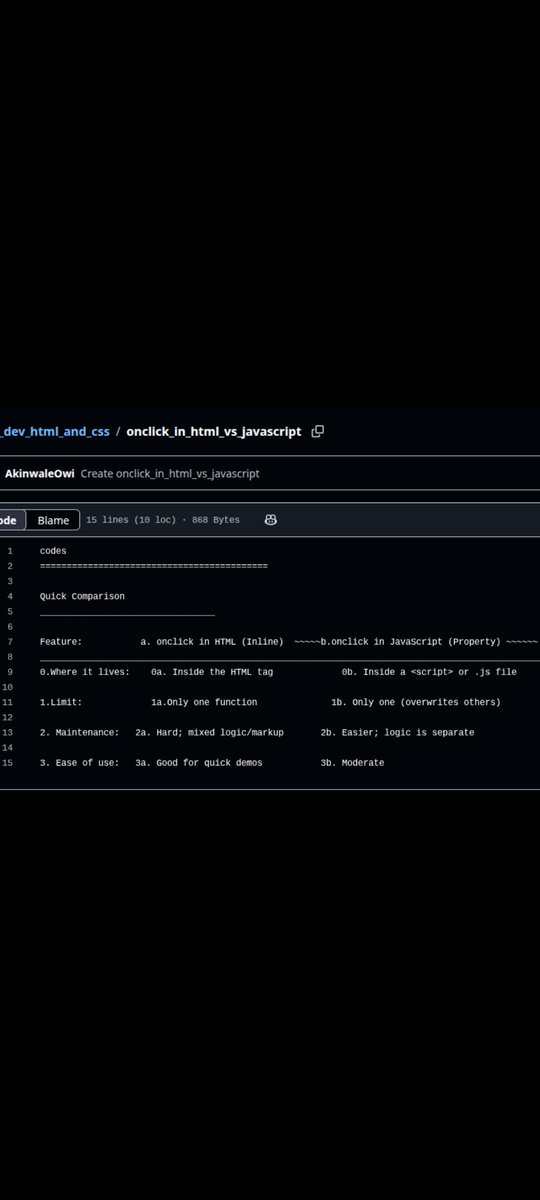Click '0b. Inside a <script> or .js file' text
Screen dimensions: 540x1200
(x=429, y=672)
